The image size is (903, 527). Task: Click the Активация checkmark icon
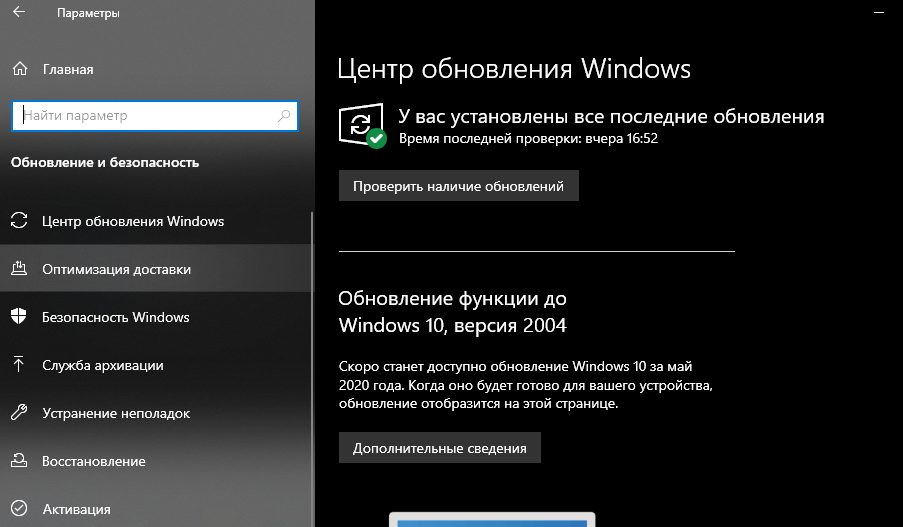click(x=19, y=508)
